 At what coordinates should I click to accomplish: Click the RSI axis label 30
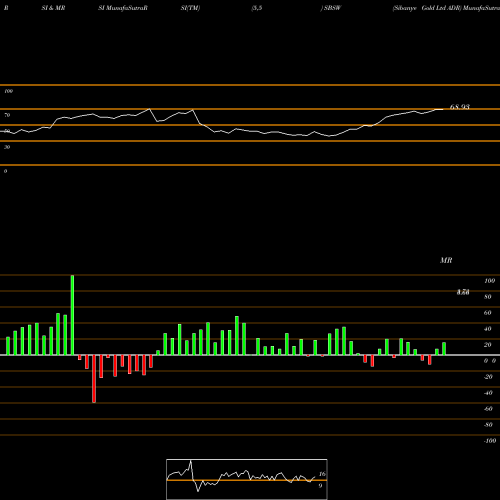[7, 147]
